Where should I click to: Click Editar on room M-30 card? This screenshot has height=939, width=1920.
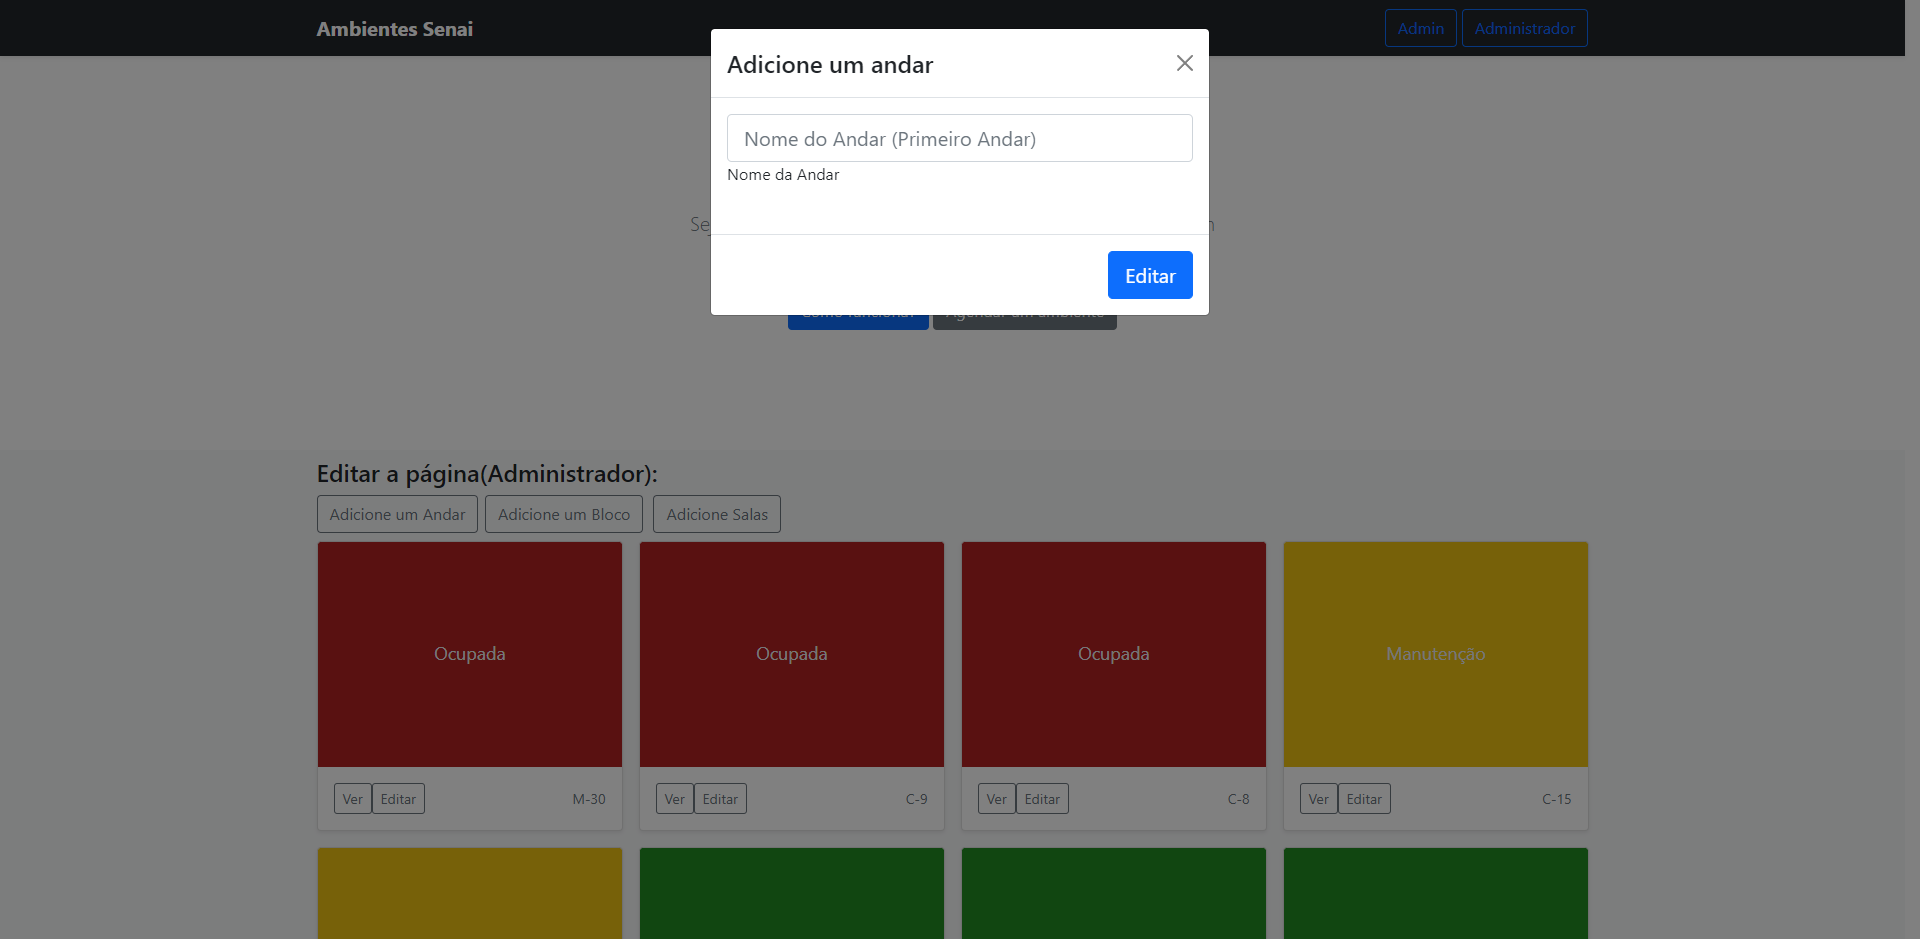click(398, 799)
